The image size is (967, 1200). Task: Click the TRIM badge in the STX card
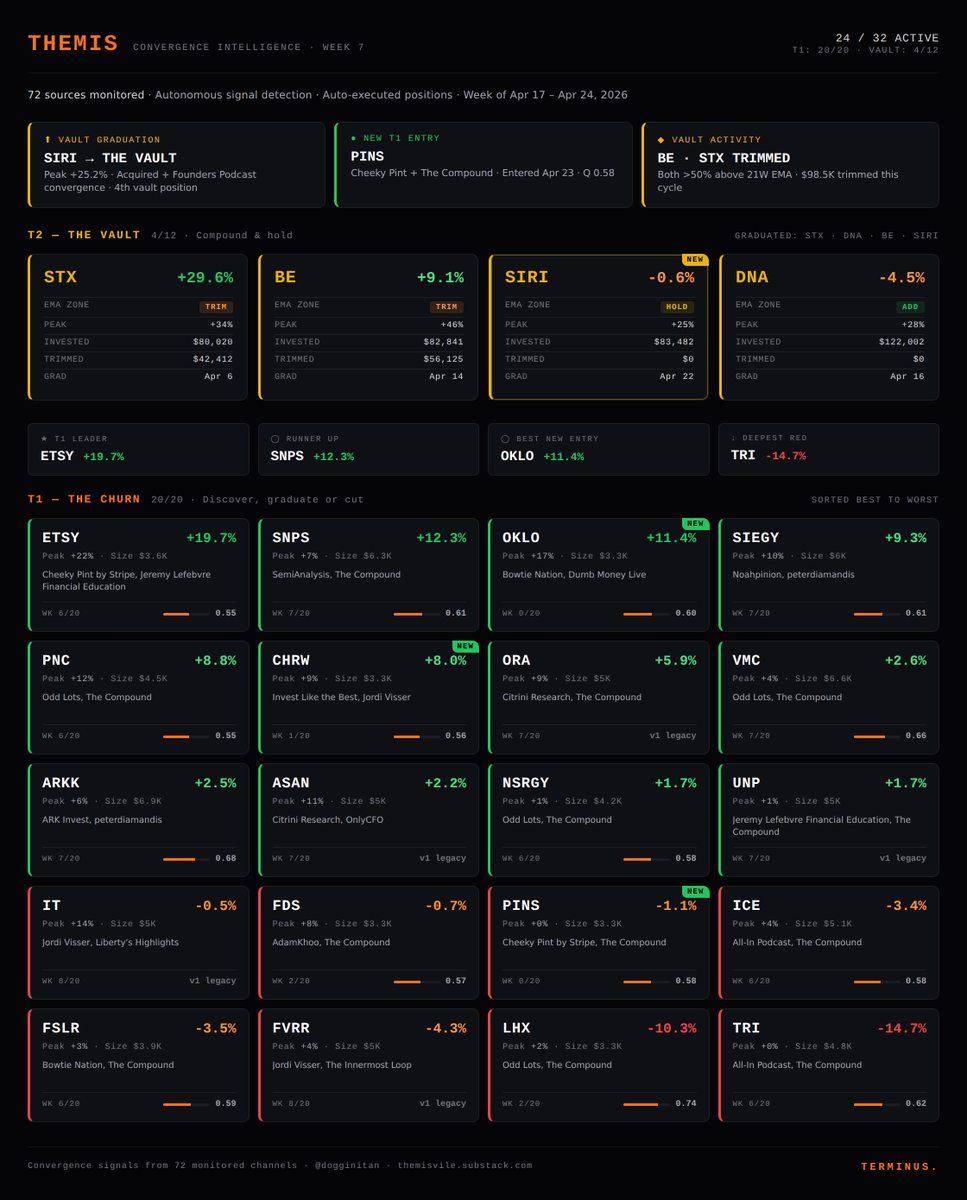tap(215, 307)
